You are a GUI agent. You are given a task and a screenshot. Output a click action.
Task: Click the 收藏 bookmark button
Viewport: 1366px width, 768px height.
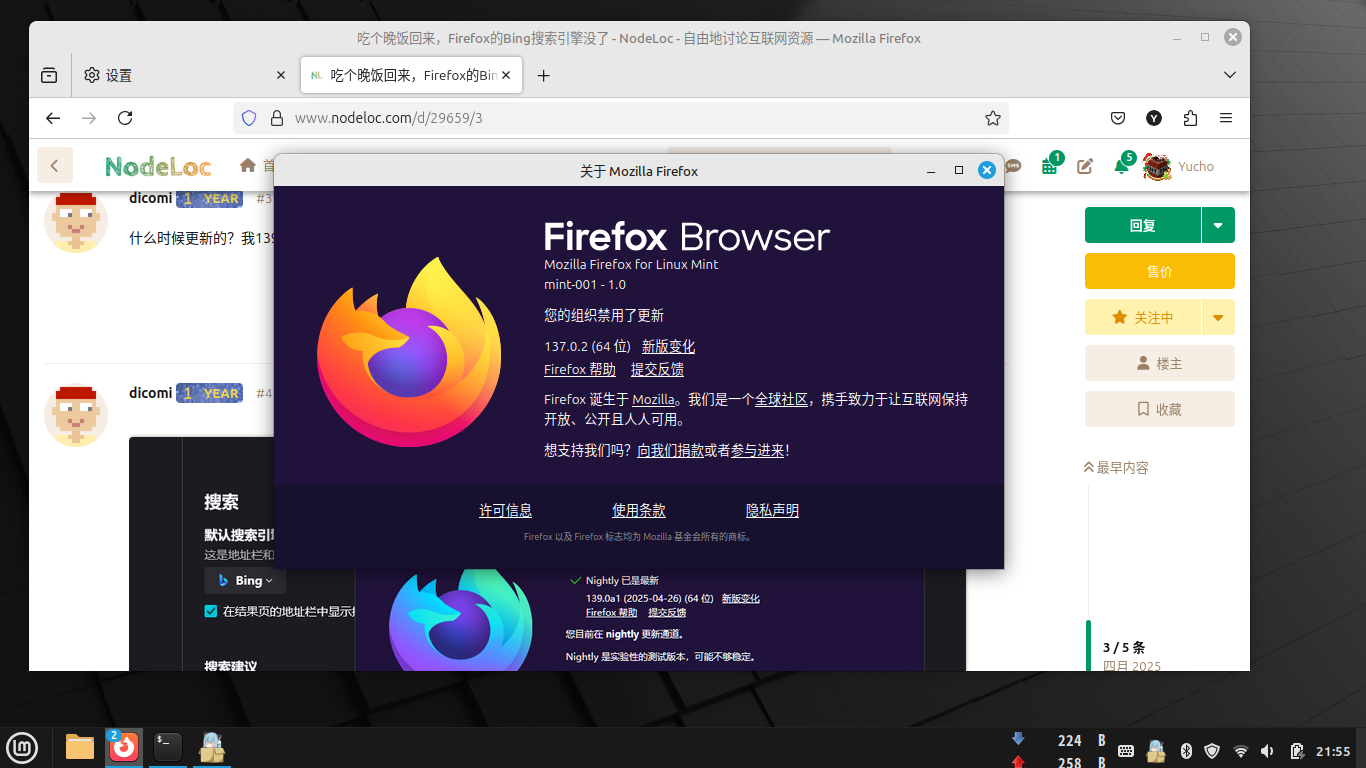click(x=1160, y=409)
